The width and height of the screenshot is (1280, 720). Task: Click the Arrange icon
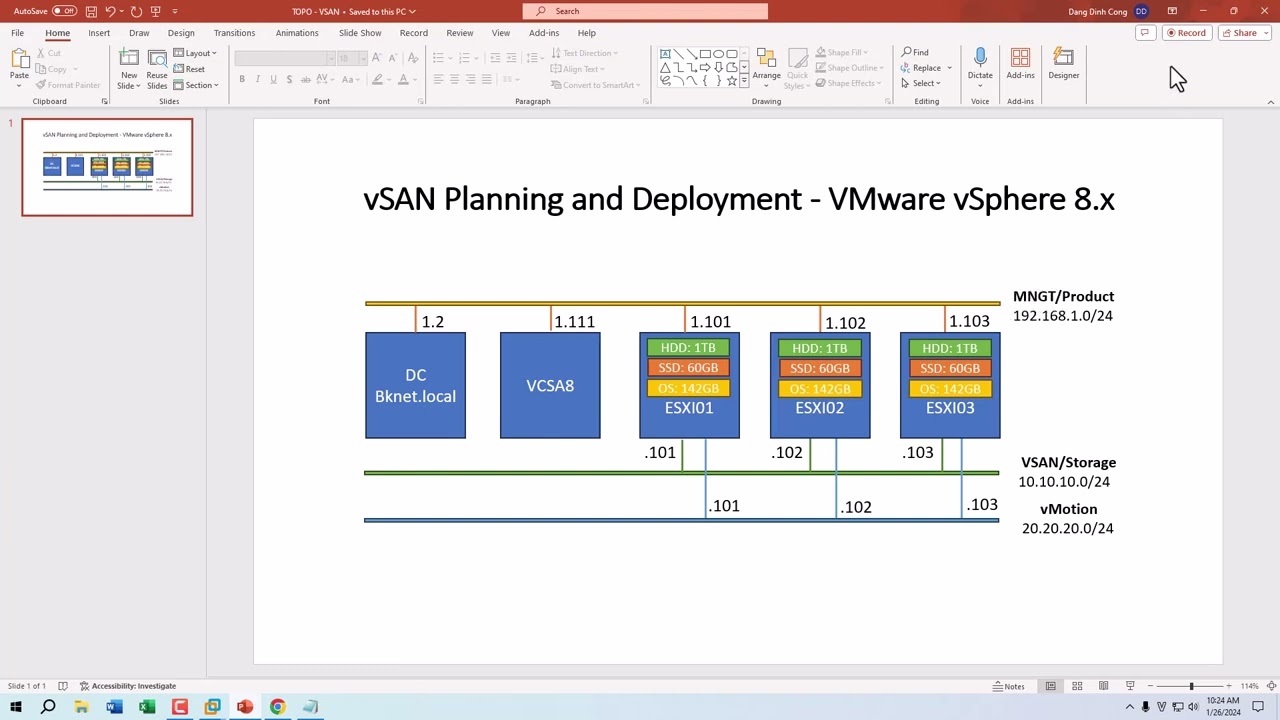766,58
